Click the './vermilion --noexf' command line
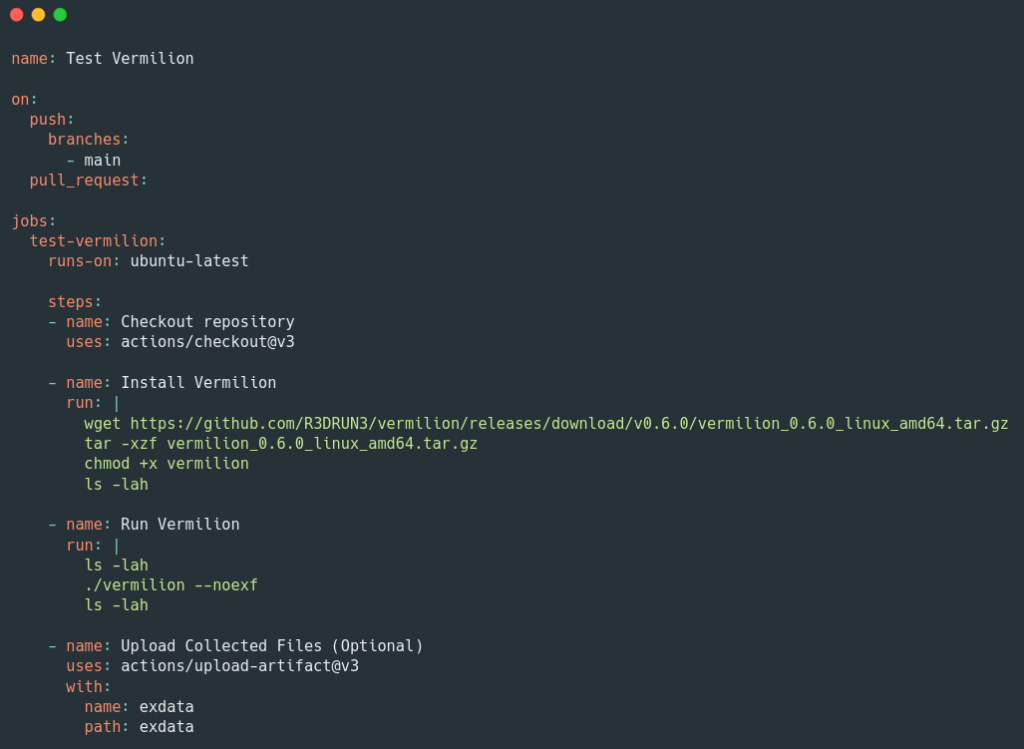The width and height of the screenshot is (1024, 749). pyautogui.click(x=171, y=585)
